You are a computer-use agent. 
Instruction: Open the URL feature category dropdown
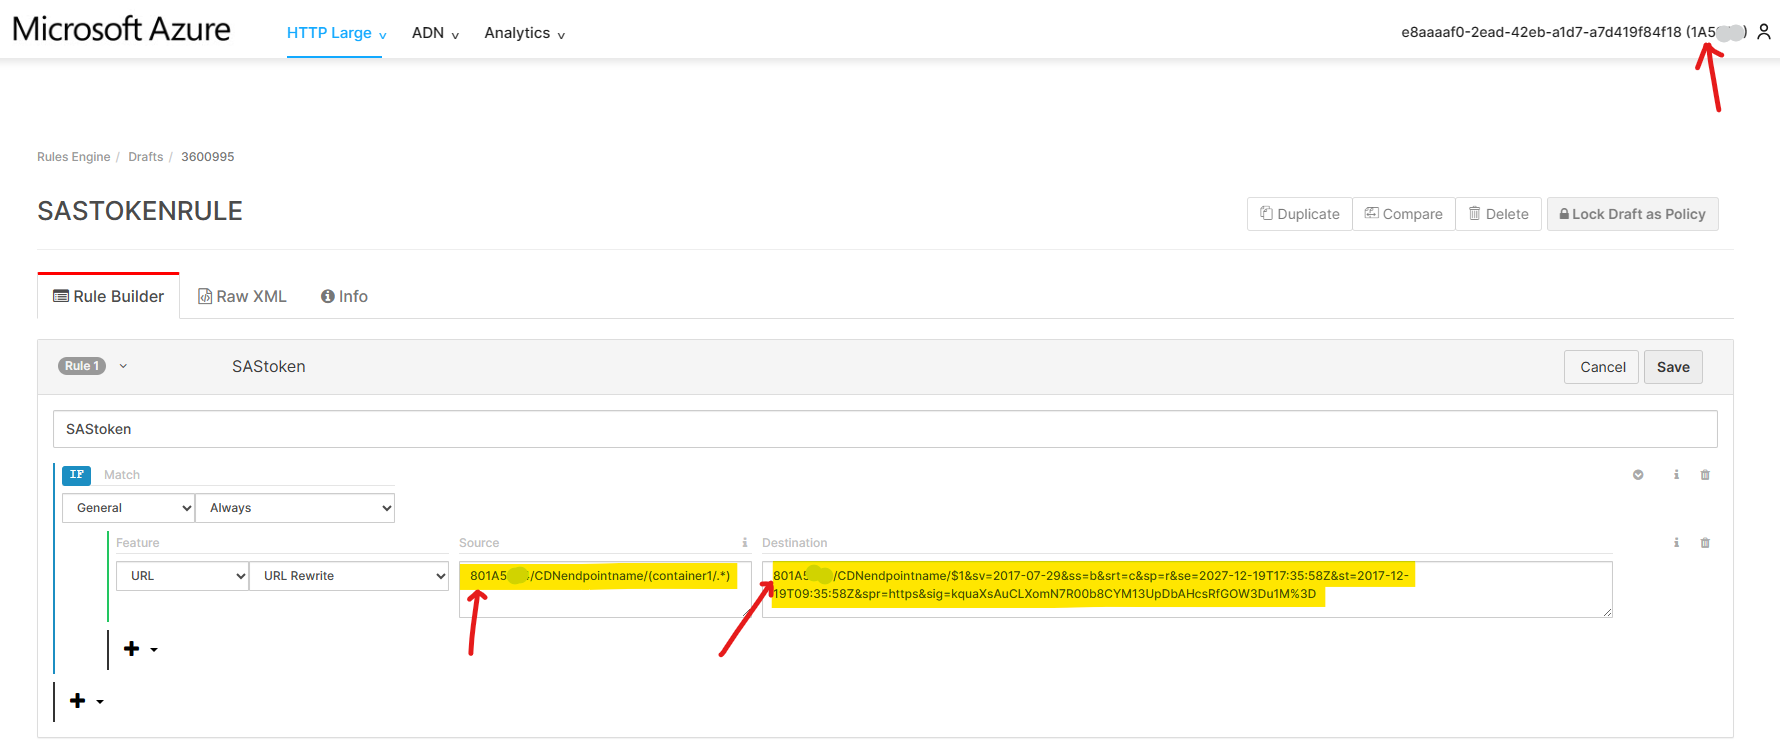point(182,576)
